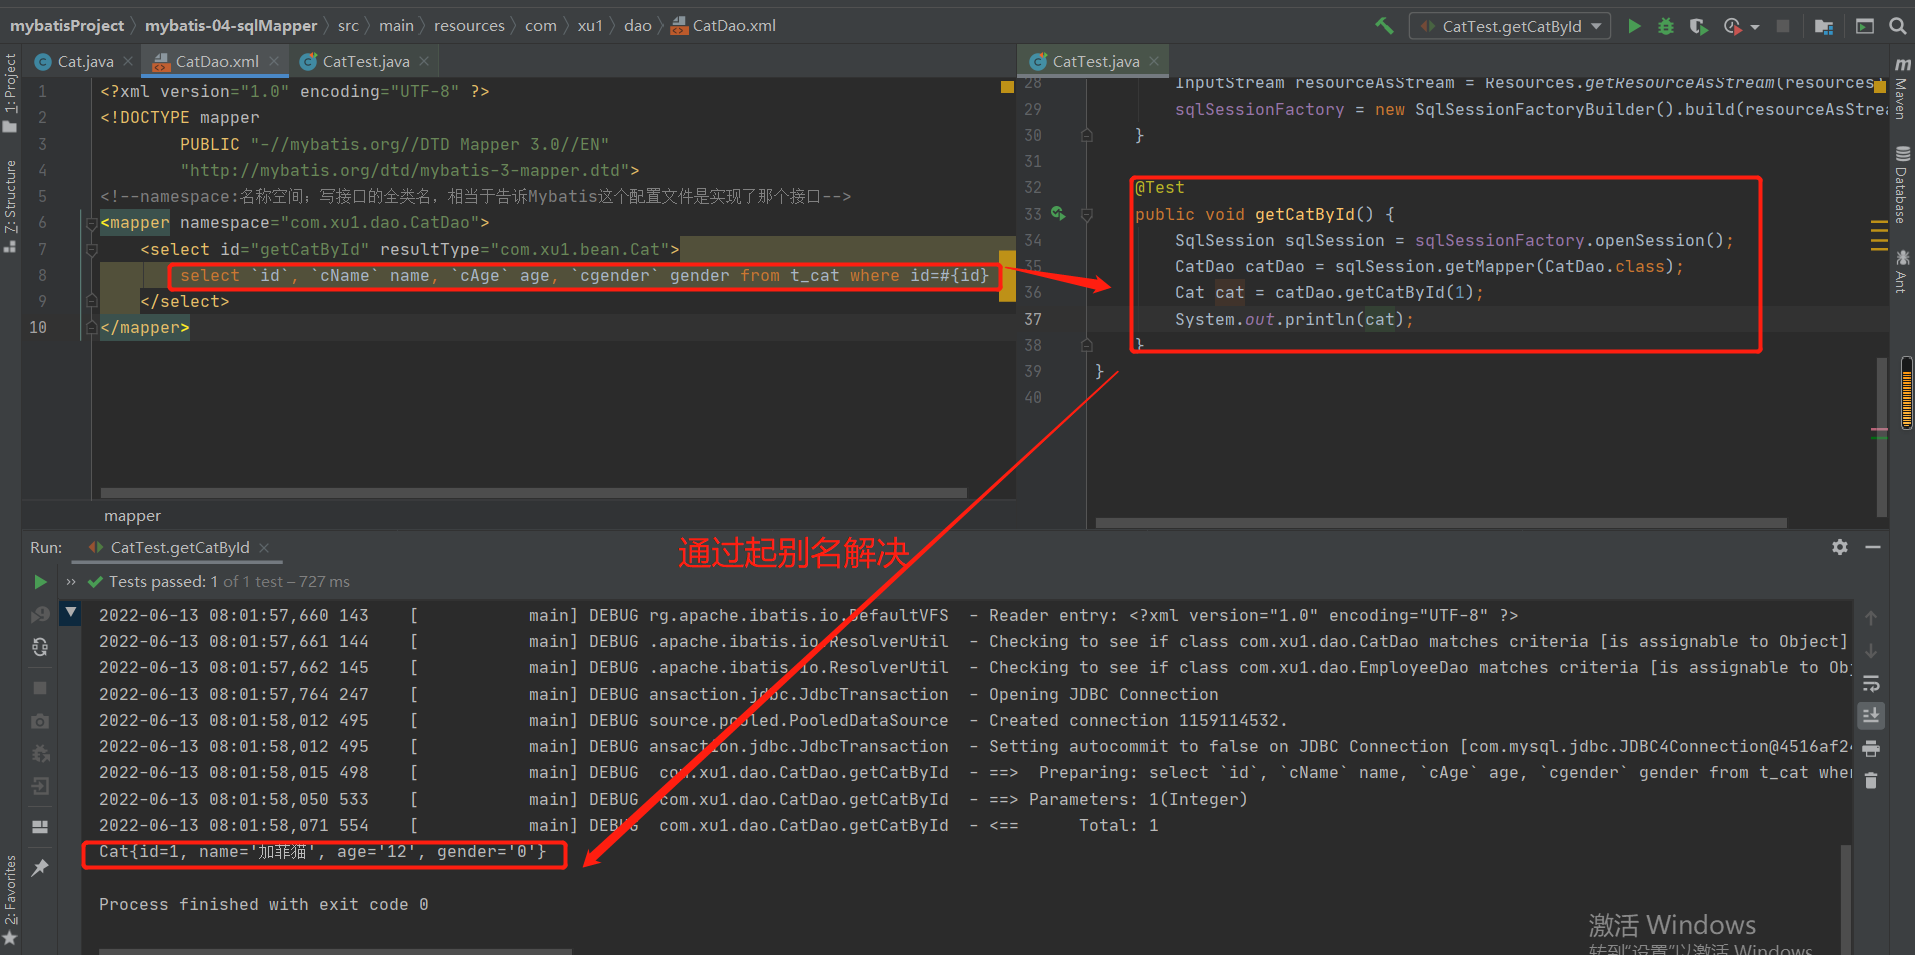Toggle scroll to end of console
This screenshot has width=1915, height=955.
[x=1871, y=716]
